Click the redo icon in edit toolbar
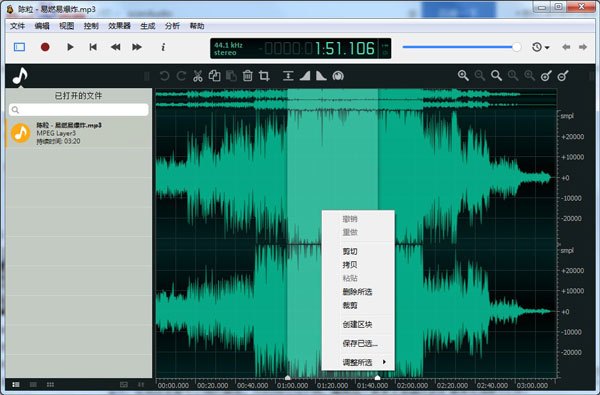 [x=181, y=76]
